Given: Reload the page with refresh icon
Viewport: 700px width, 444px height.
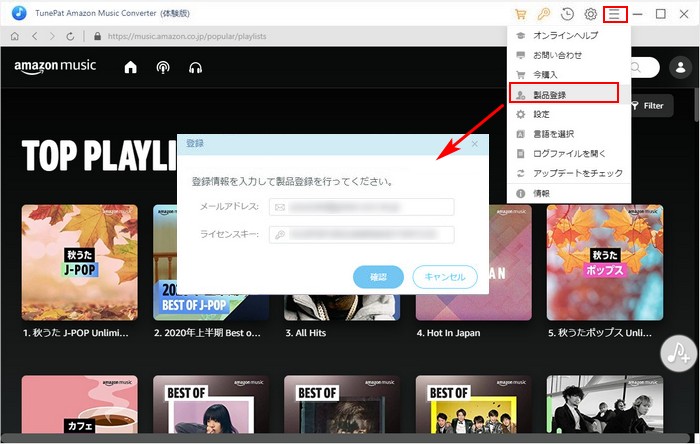Looking at the screenshot, I should coord(70,36).
